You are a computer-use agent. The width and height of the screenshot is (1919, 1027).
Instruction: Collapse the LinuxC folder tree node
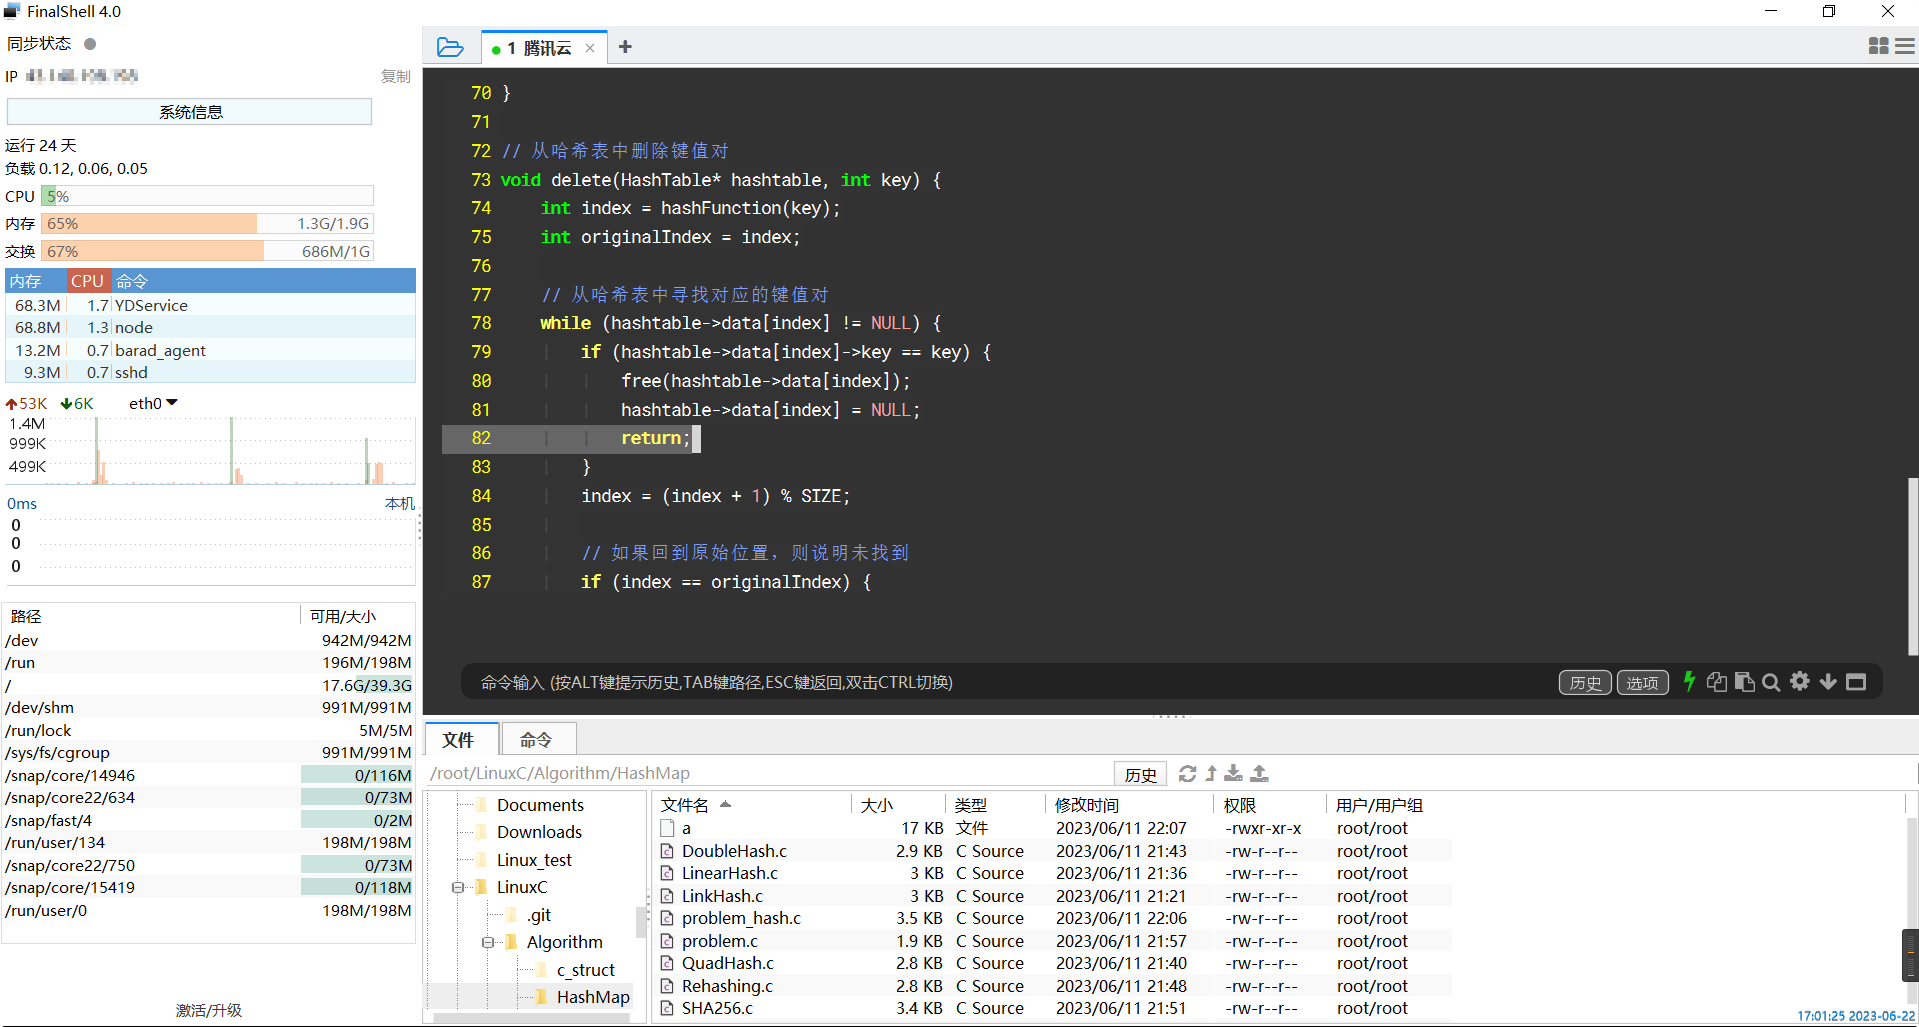(x=457, y=887)
